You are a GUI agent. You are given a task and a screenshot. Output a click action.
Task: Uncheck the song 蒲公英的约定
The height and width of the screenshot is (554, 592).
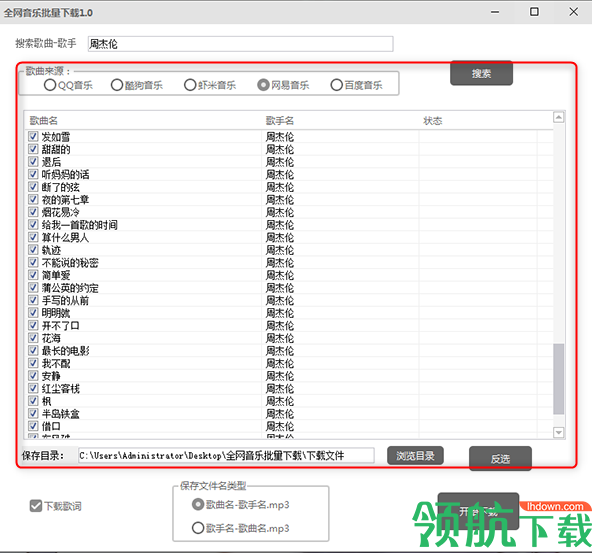[x=33, y=287]
